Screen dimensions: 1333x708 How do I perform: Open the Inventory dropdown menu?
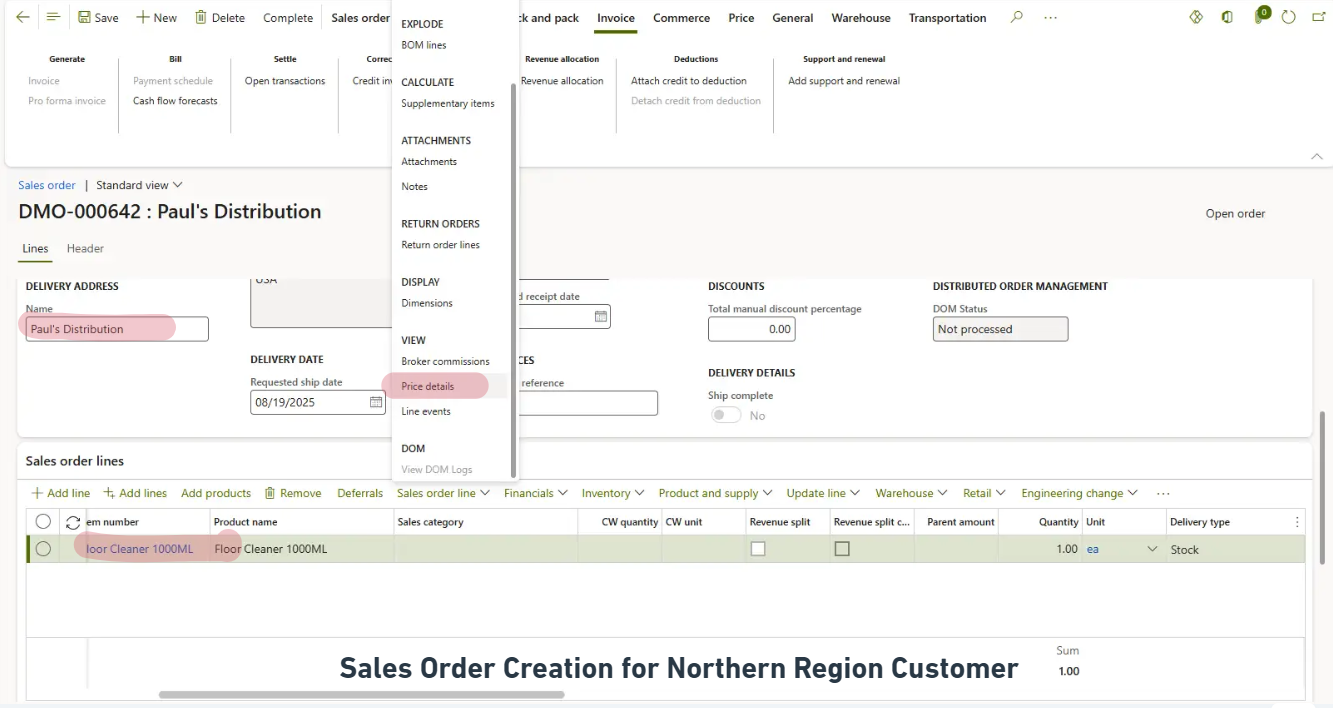(x=613, y=493)
